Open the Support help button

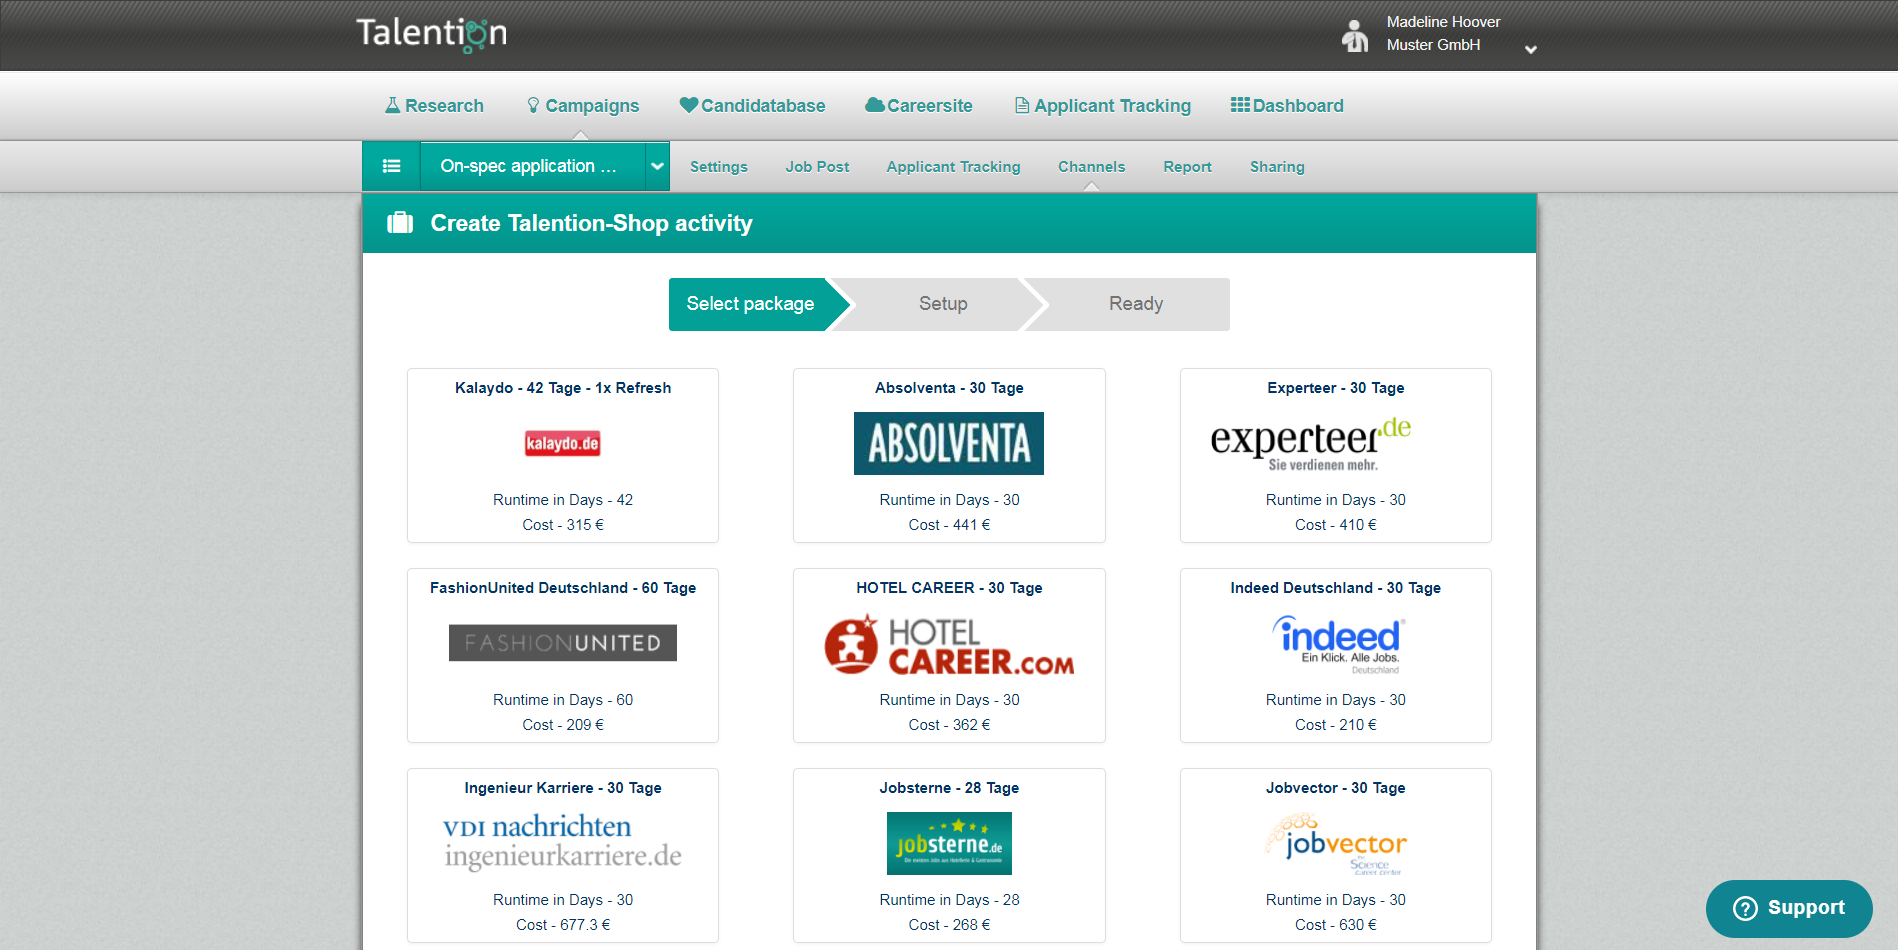coord(1789,908)
